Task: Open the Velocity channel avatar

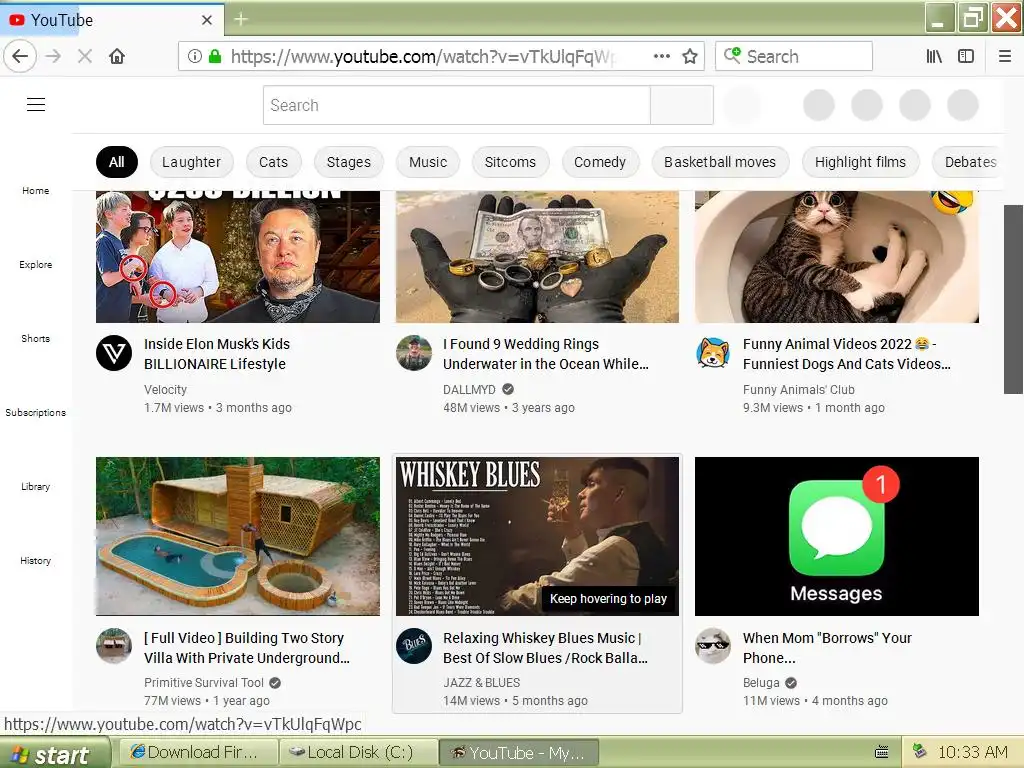Action: [114, 353]
